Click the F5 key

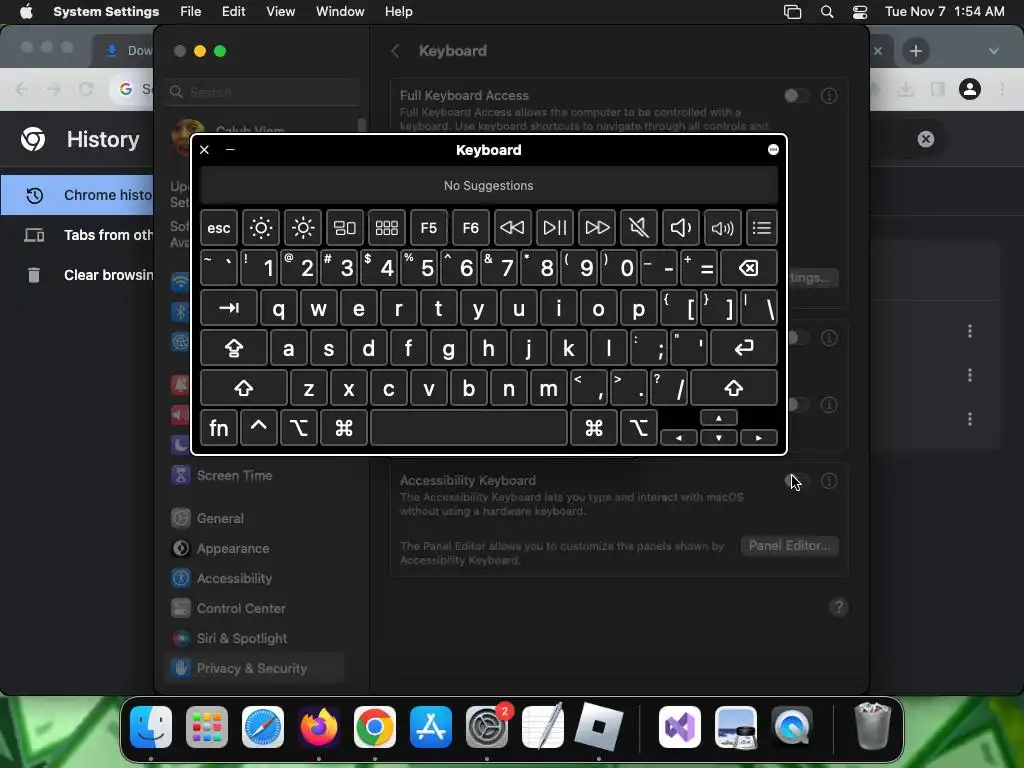pos(428,228)
